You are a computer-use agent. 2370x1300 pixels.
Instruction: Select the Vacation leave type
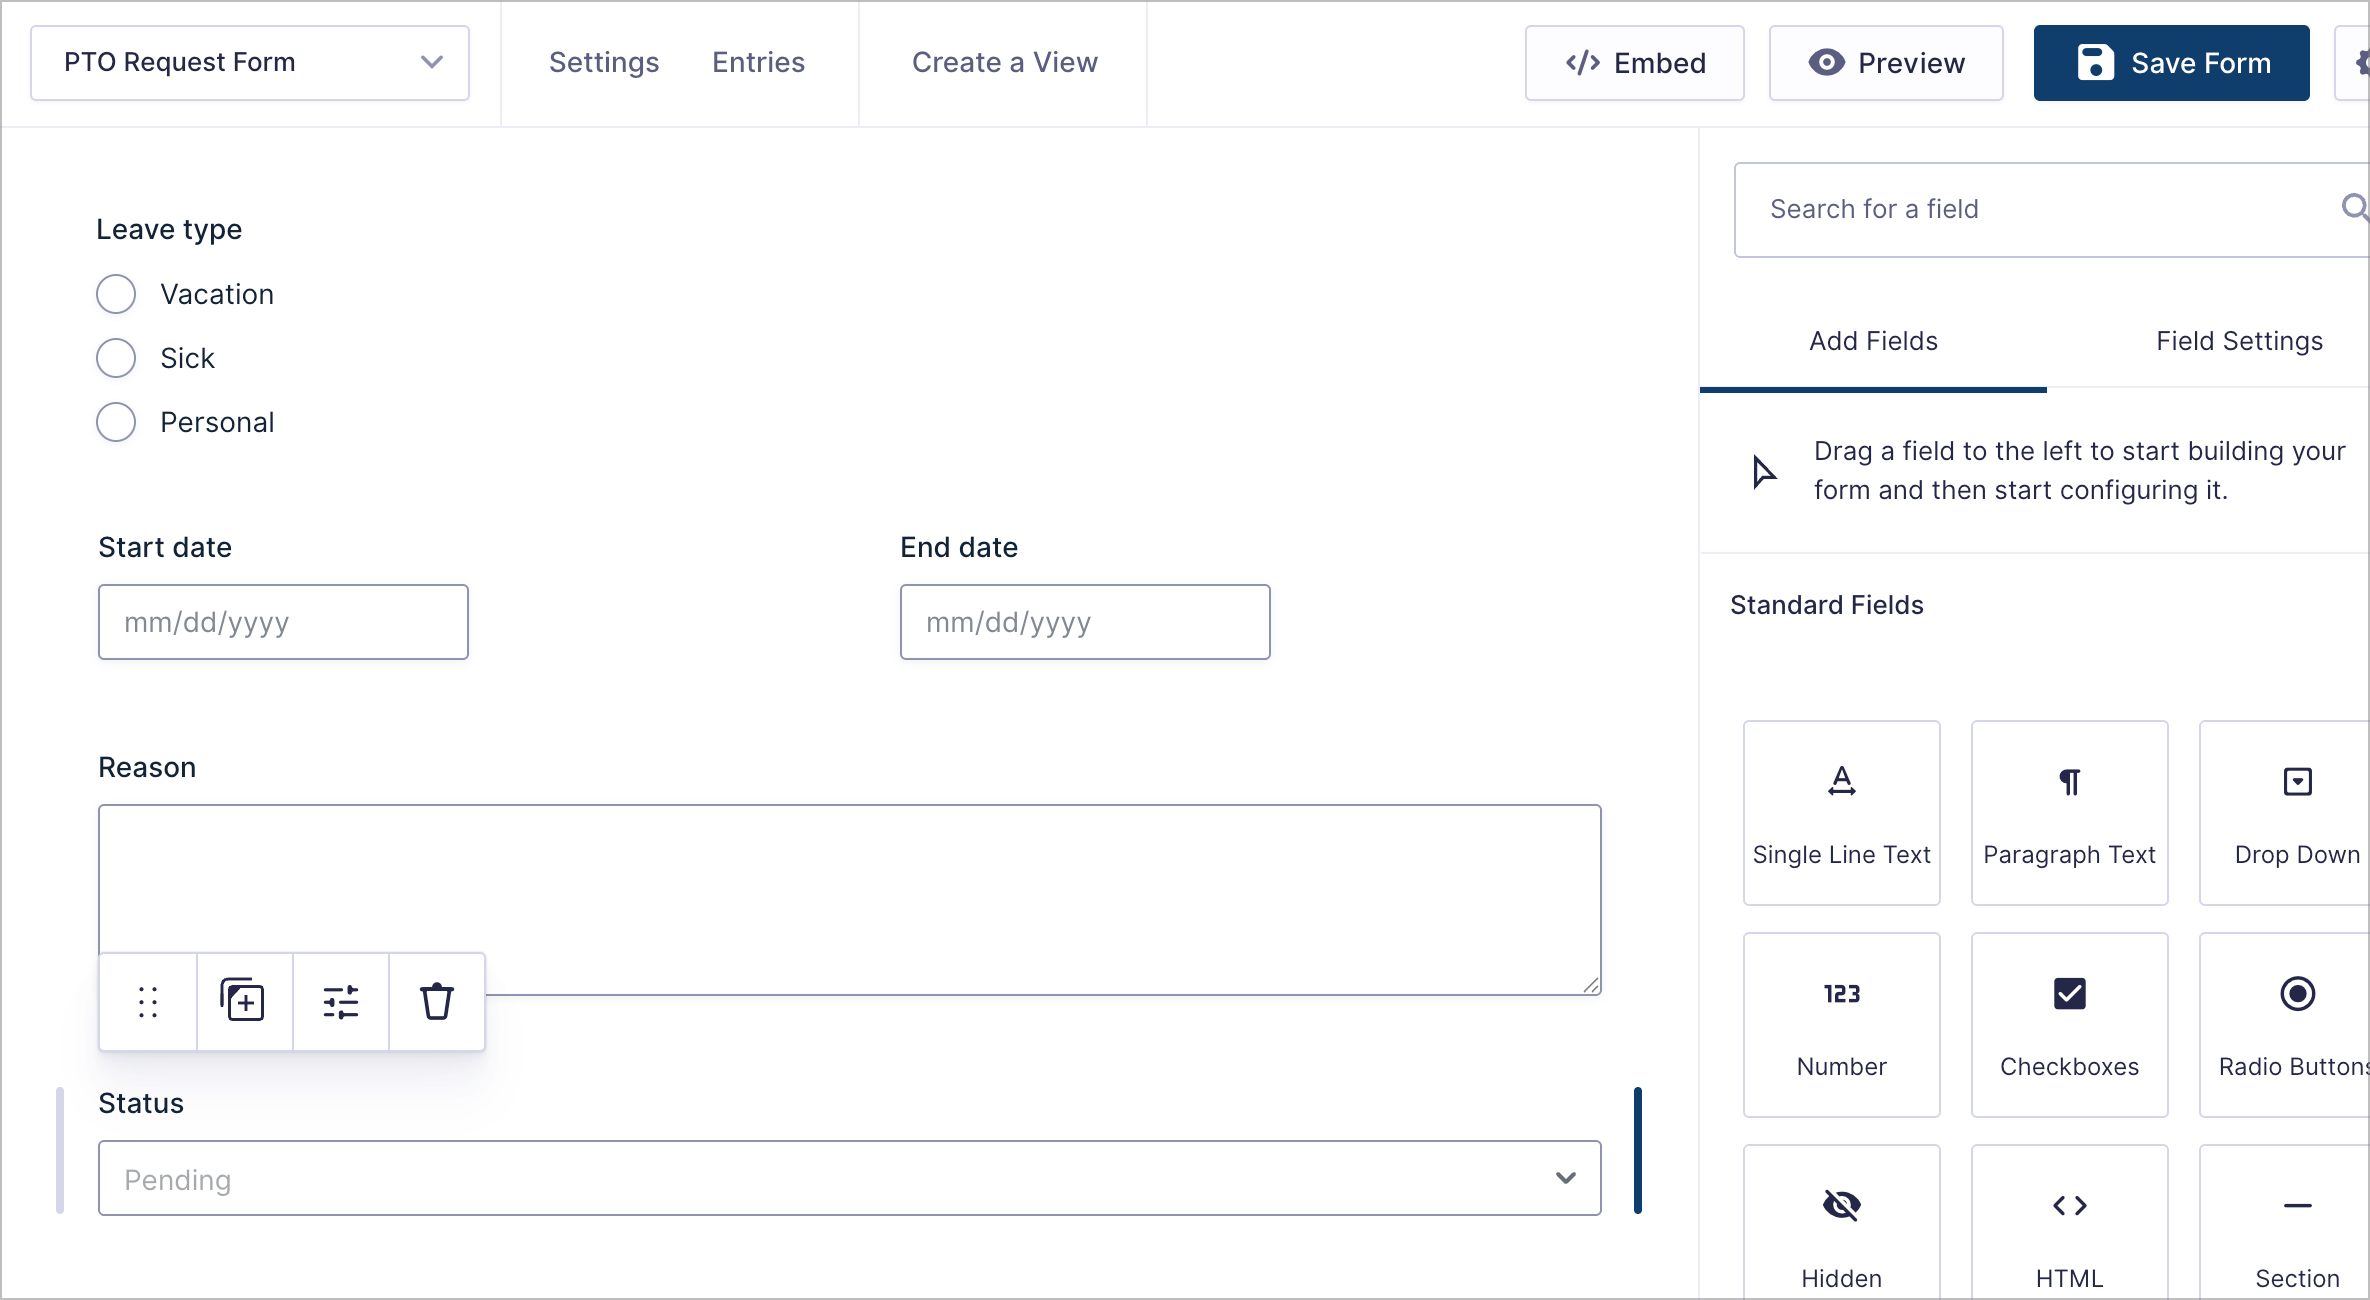click(116, 293)
